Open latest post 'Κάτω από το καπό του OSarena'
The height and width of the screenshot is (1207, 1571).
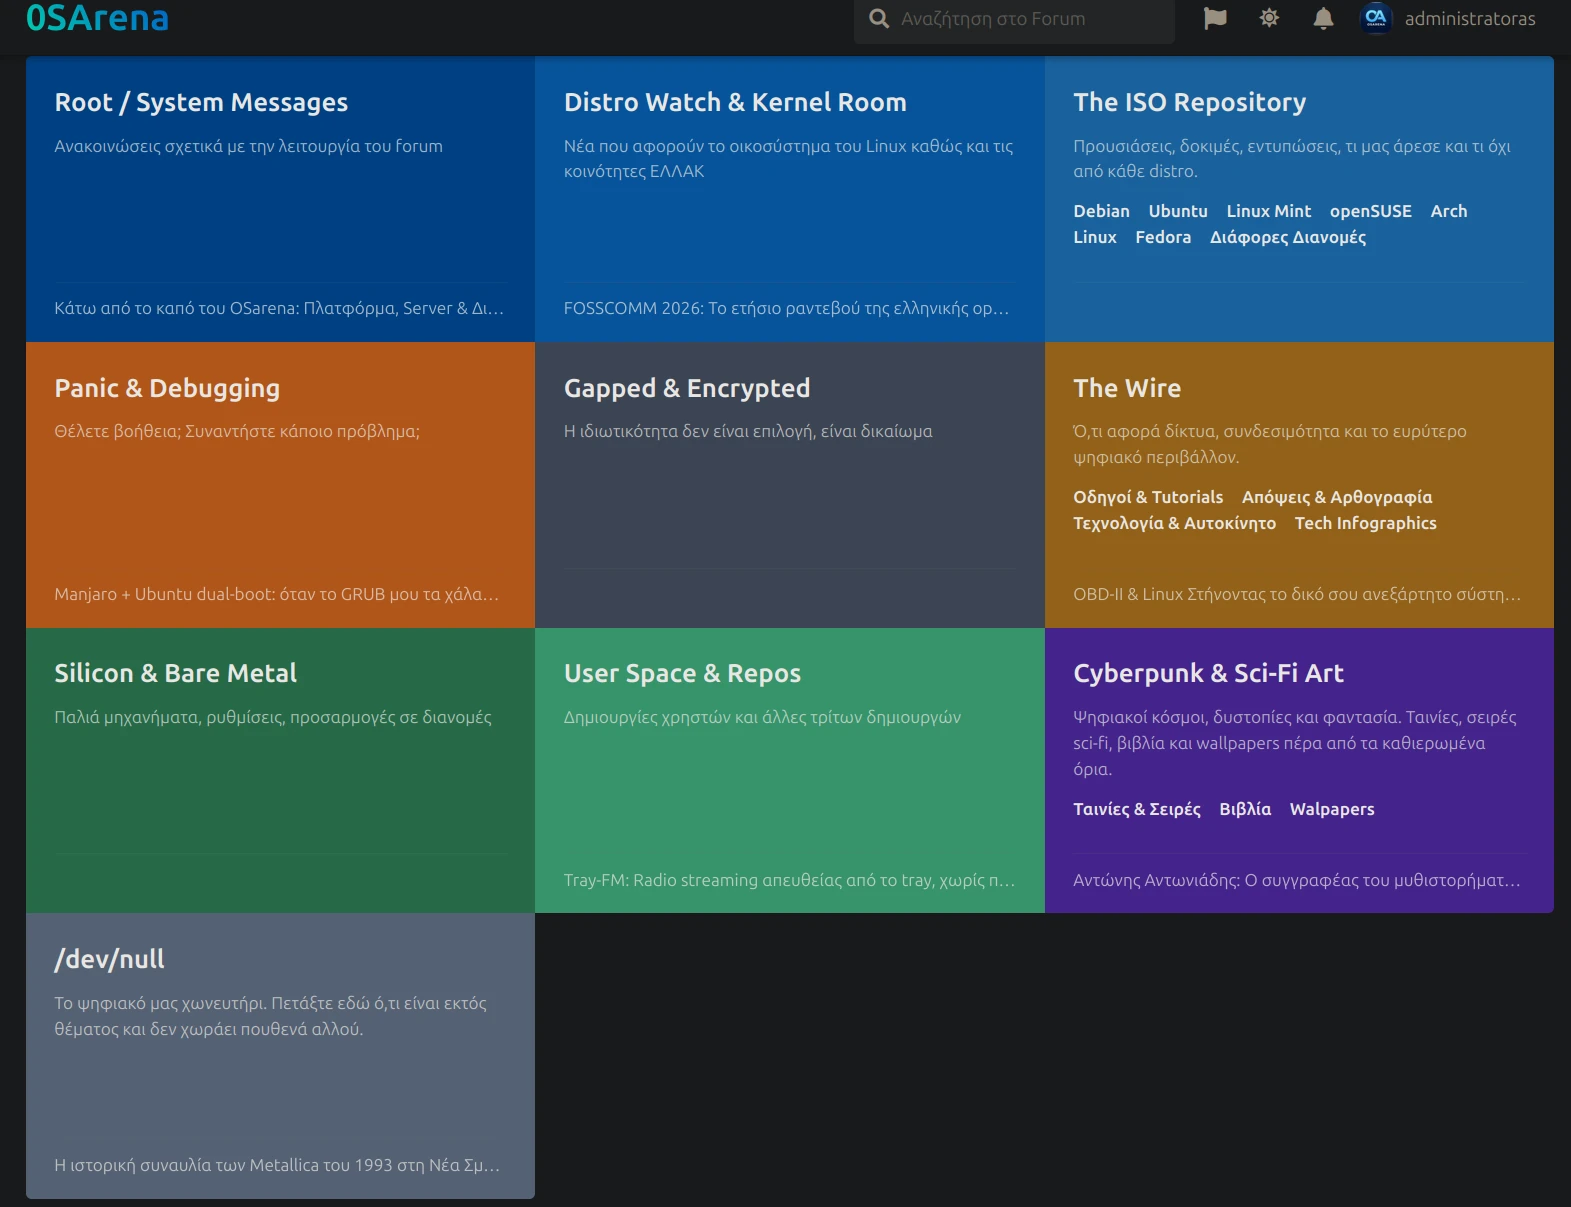click(279, 308)
